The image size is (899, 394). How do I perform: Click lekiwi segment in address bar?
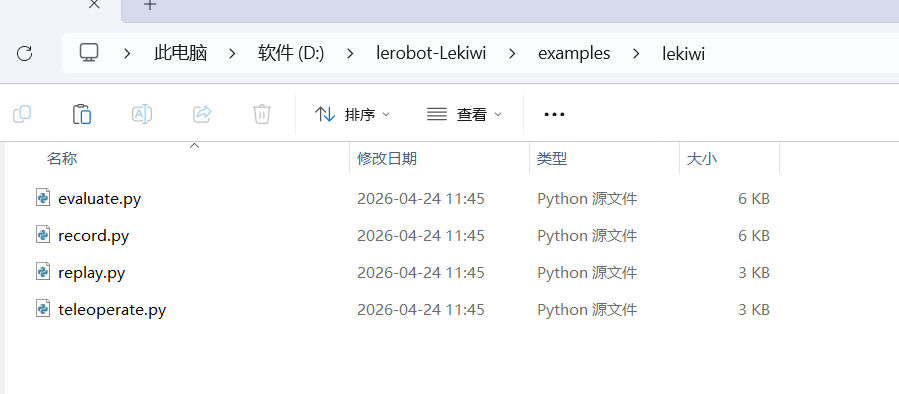683,53
